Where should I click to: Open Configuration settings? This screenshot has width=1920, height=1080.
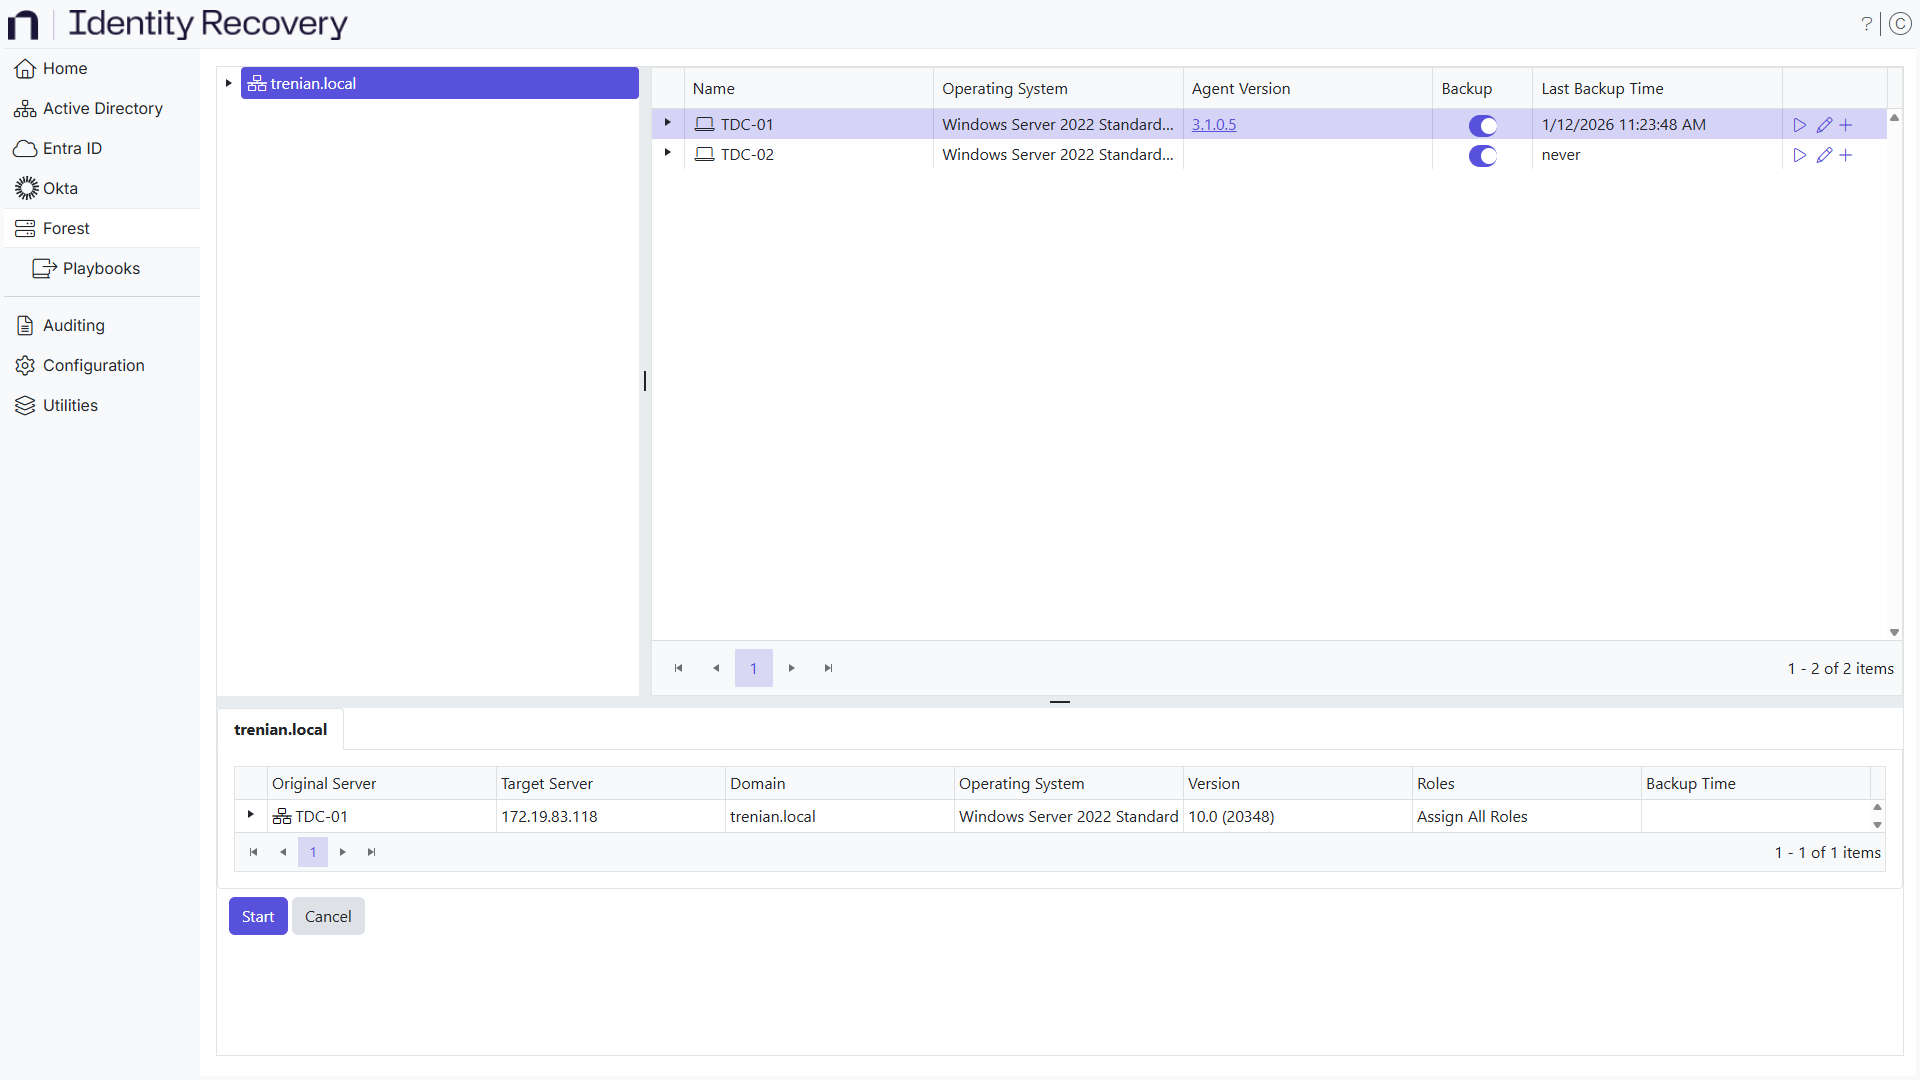click(93, 365)
